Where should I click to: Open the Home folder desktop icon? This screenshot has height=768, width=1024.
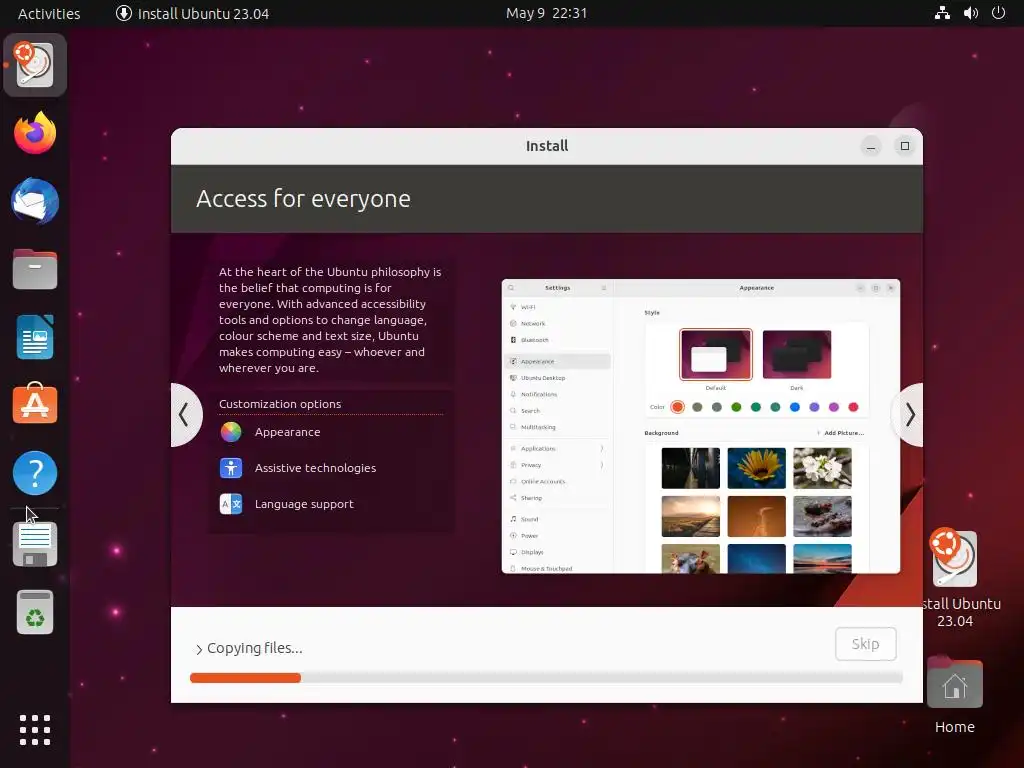coord(955,682)
